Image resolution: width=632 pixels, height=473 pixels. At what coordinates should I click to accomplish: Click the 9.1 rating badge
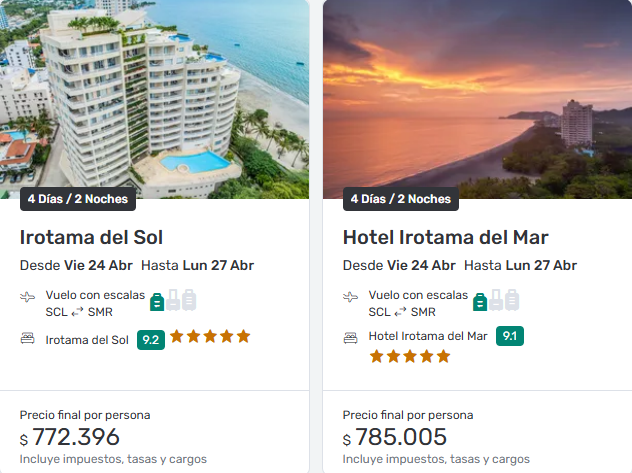tap(510, 336)
